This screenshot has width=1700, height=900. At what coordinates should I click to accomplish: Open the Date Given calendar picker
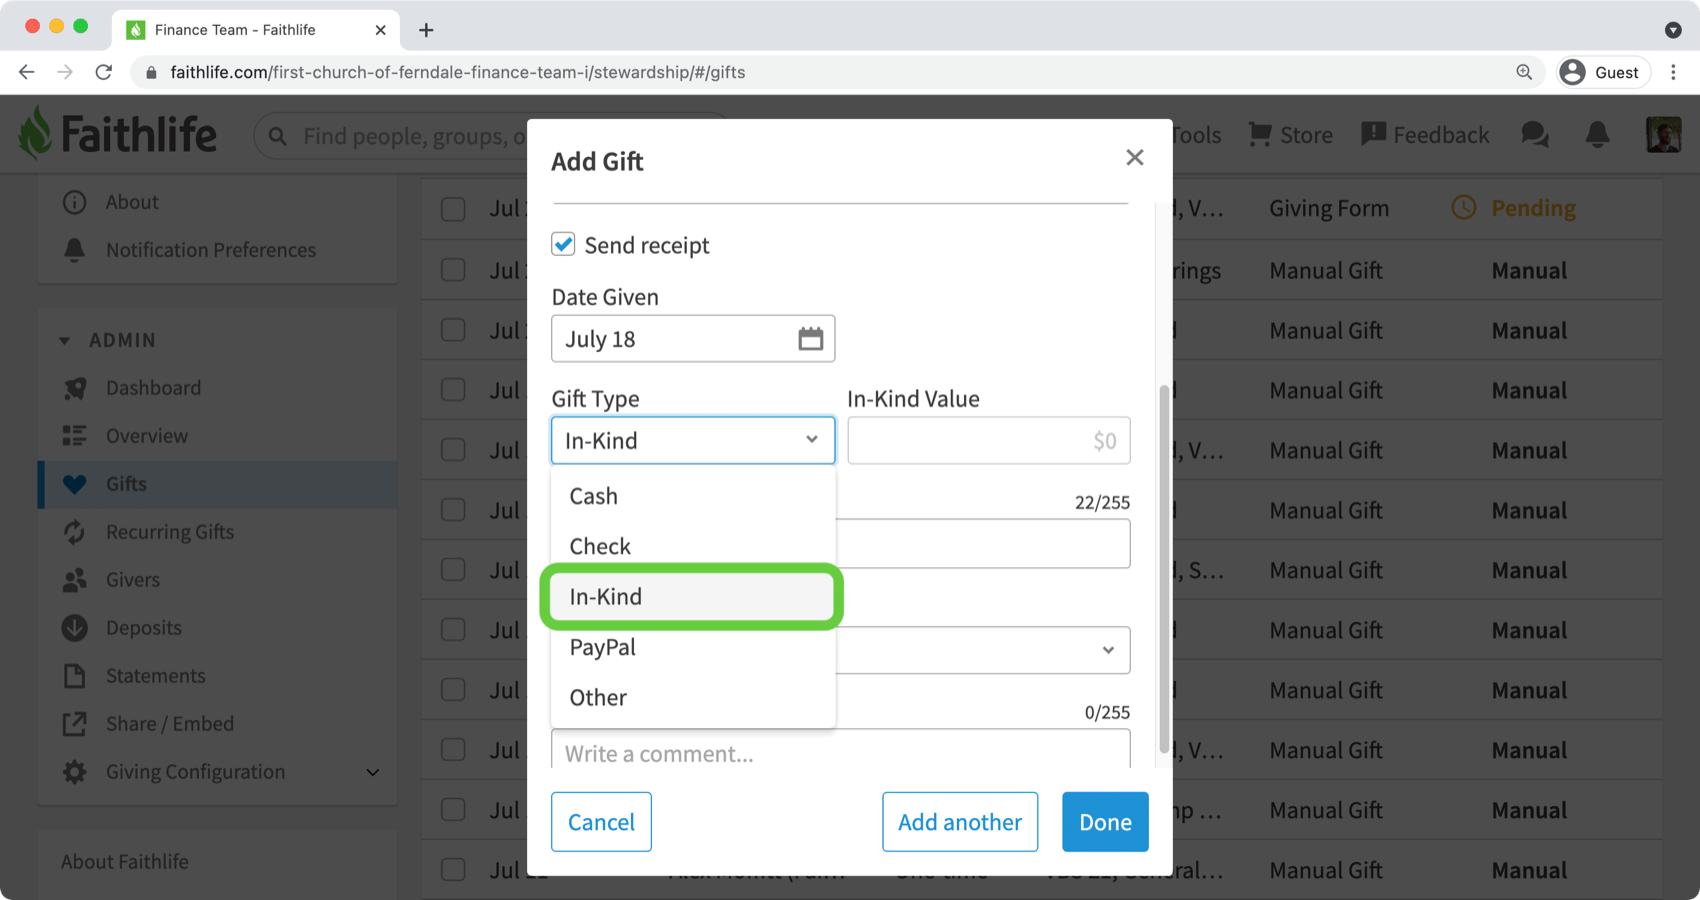[x=810, y=339]
